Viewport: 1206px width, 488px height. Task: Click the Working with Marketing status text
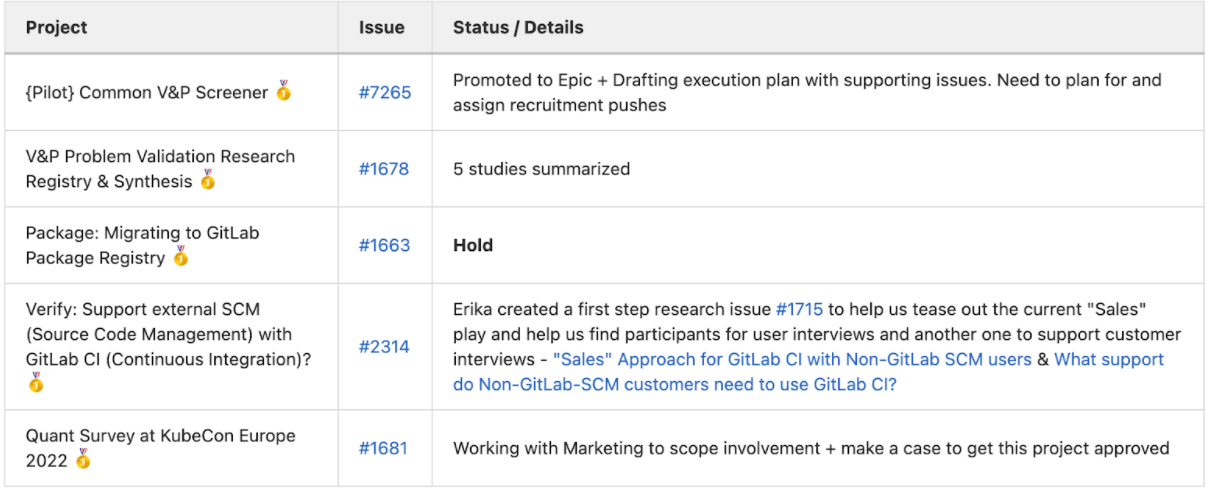click(810, 448)
